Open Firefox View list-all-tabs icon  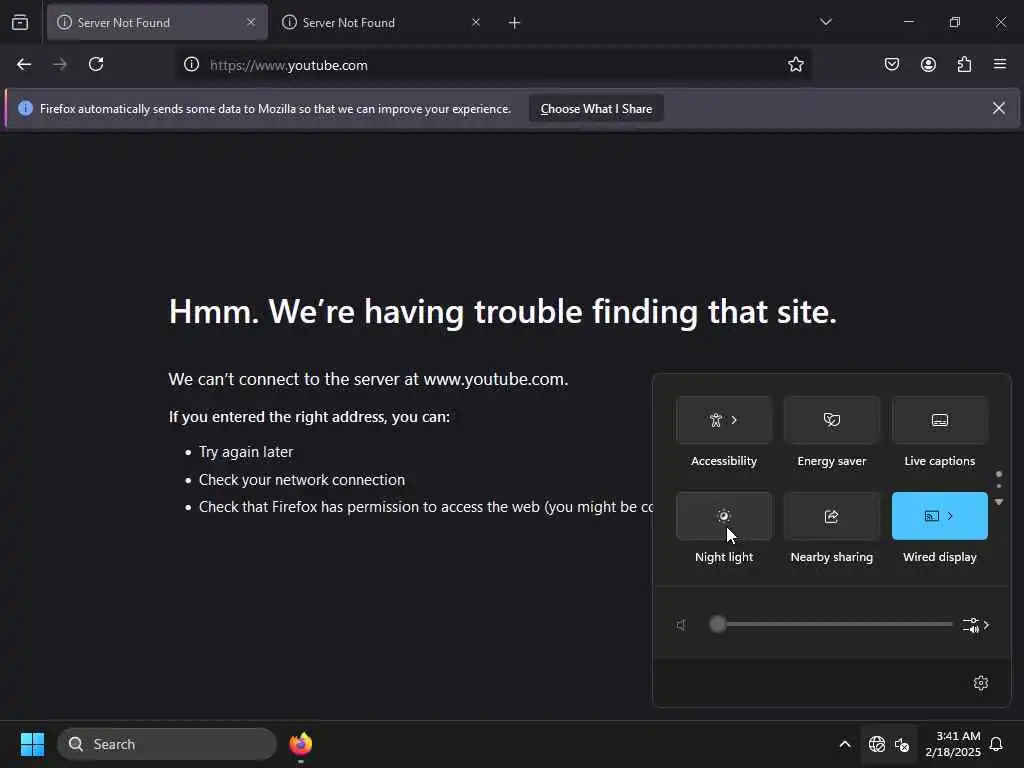tap(20, 22)
